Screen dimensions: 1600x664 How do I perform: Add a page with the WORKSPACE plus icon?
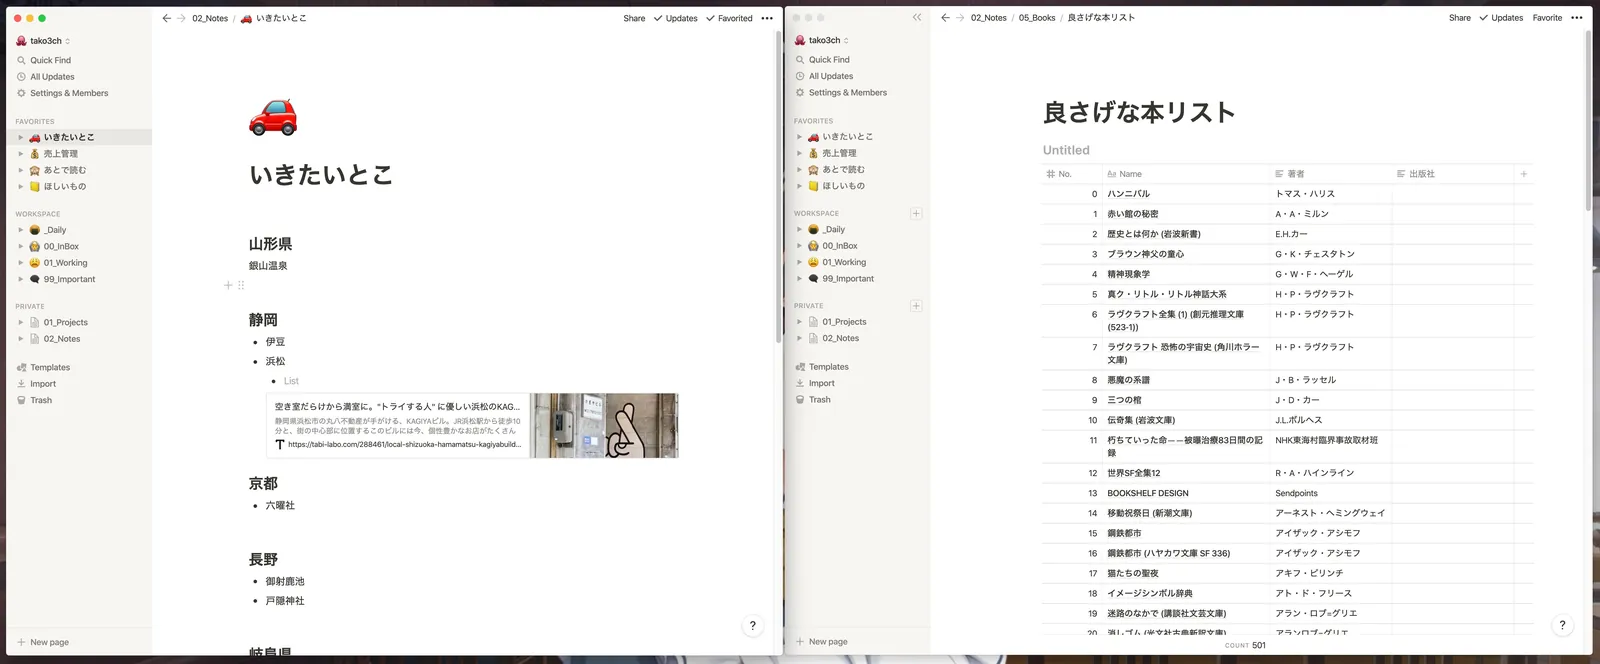916,214
